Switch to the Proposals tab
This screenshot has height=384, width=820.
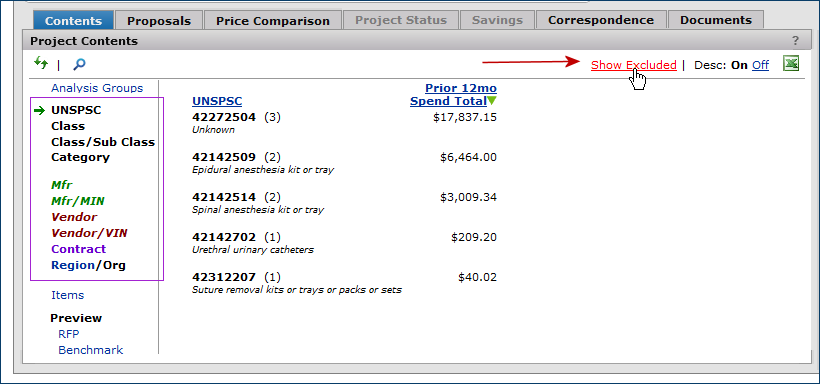[159, 21]
